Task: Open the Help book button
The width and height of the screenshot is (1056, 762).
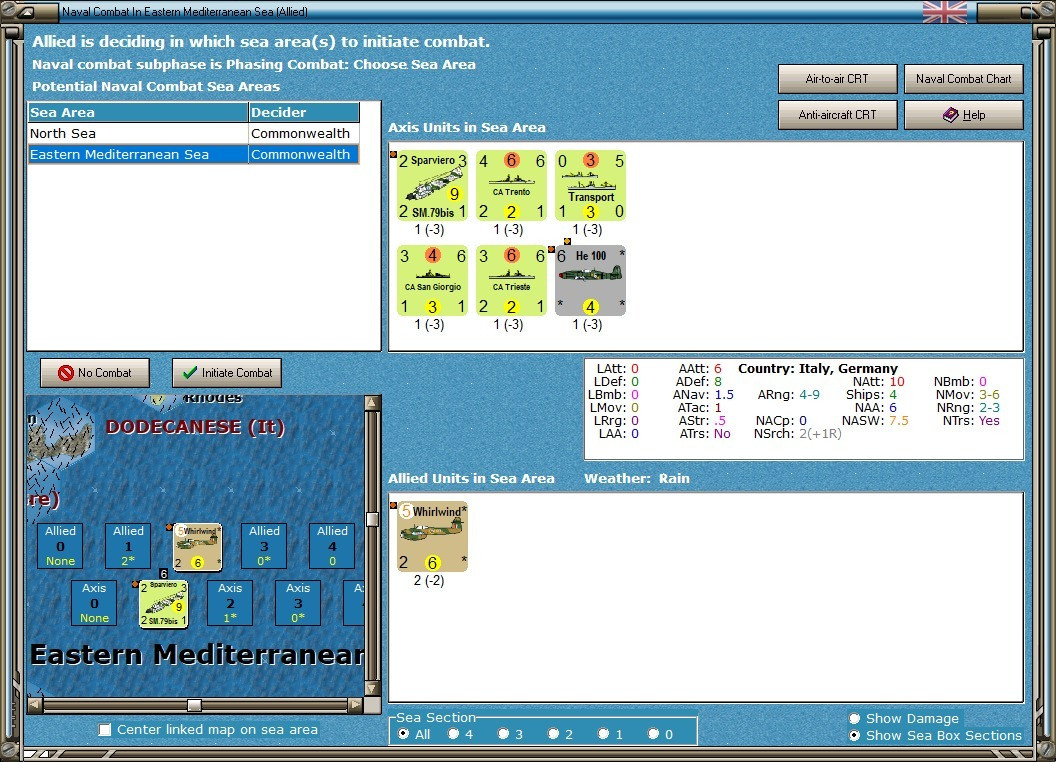Action: [964, 115]
